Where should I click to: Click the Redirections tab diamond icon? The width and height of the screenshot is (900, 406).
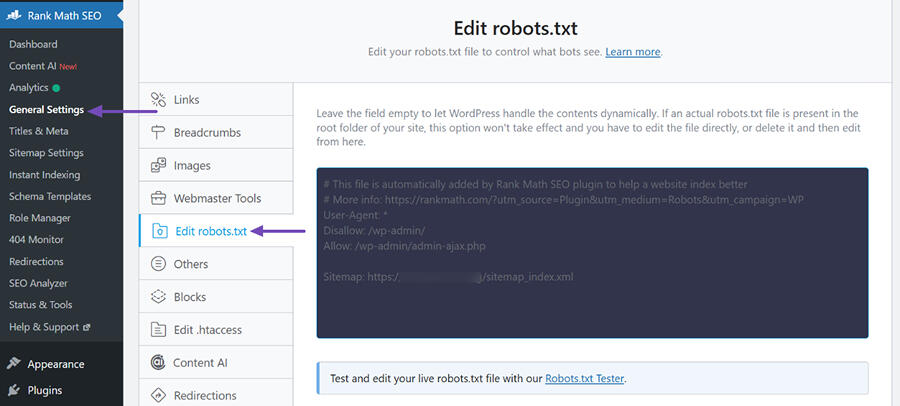tap(158, 396)
